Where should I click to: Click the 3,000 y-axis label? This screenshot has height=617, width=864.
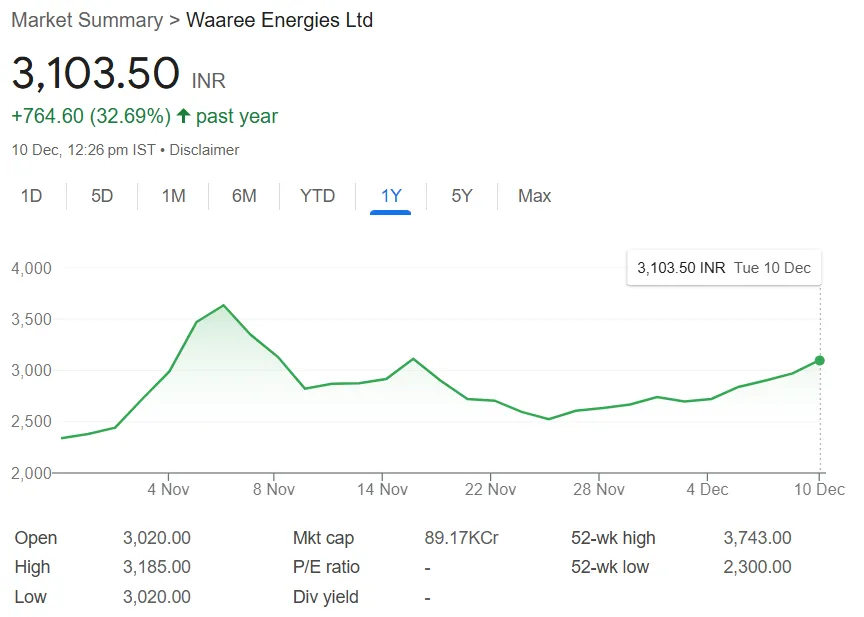pyautogui.click(x=31, y=370)
